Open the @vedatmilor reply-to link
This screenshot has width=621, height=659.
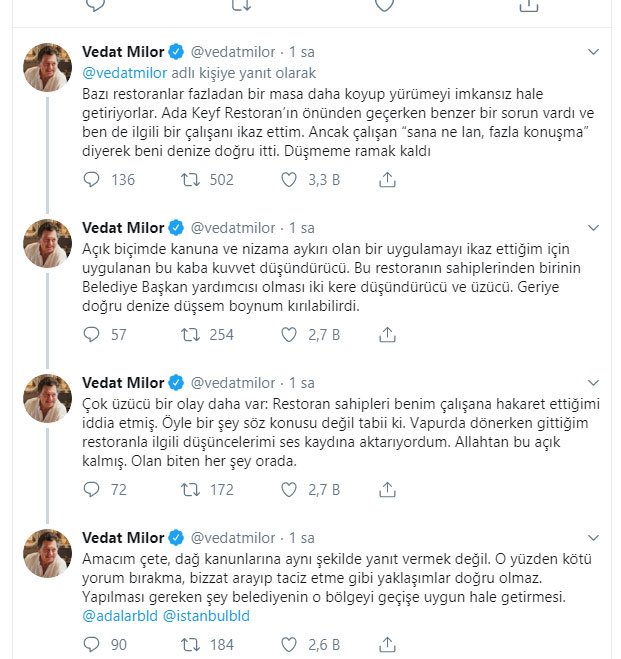click(x=122, y=73)
